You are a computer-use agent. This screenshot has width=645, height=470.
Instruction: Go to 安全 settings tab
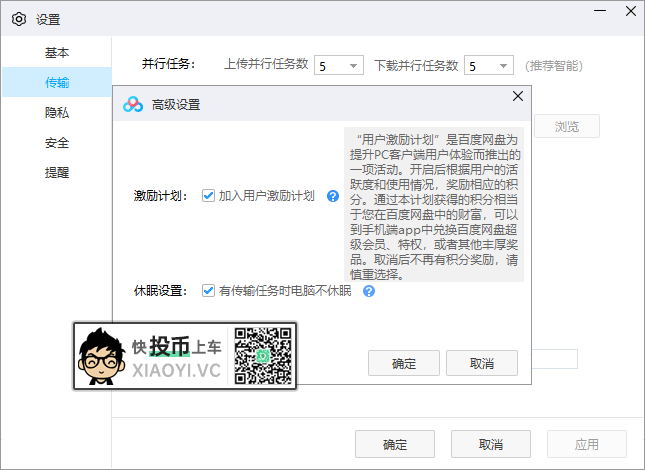[x=57, y=142]
